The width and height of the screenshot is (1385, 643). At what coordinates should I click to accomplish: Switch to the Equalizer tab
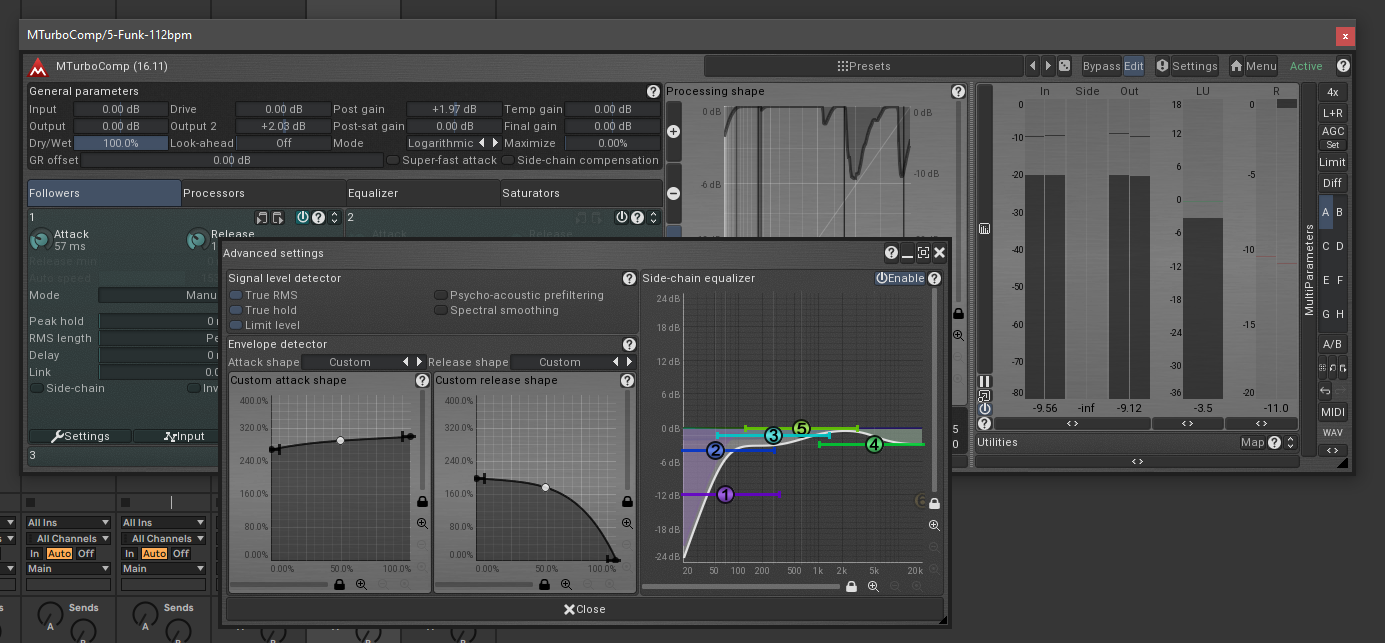click(422, 193)
